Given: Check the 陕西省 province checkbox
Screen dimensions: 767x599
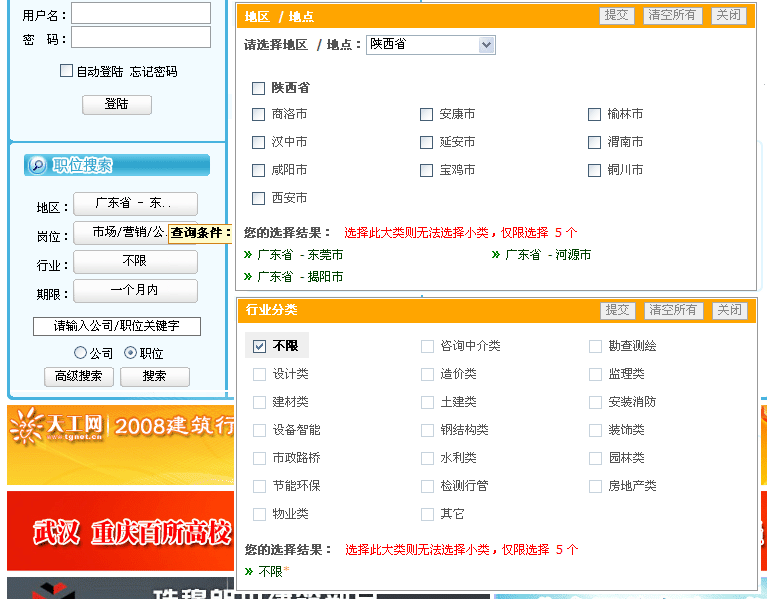Looking at the screenshot, I should click(x=258, y=89).
